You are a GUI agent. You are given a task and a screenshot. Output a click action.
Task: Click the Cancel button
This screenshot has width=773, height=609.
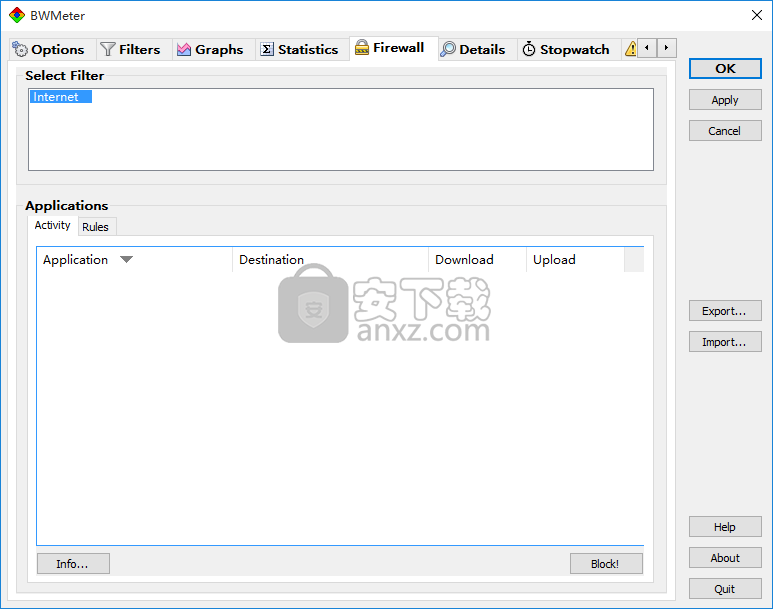point(725,131)
